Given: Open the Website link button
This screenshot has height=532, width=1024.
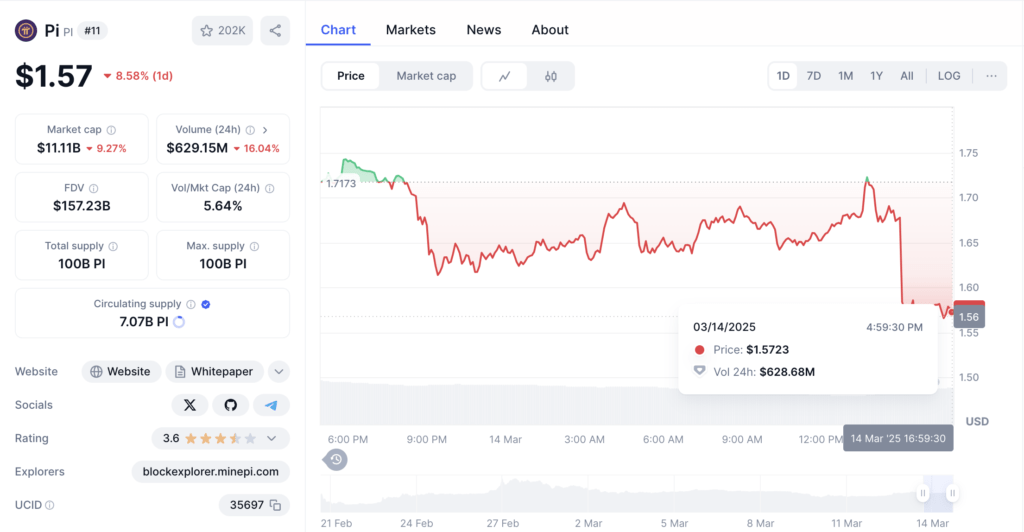Looking at the screenshot, I should pyautogui.click(x=121, y=371).
